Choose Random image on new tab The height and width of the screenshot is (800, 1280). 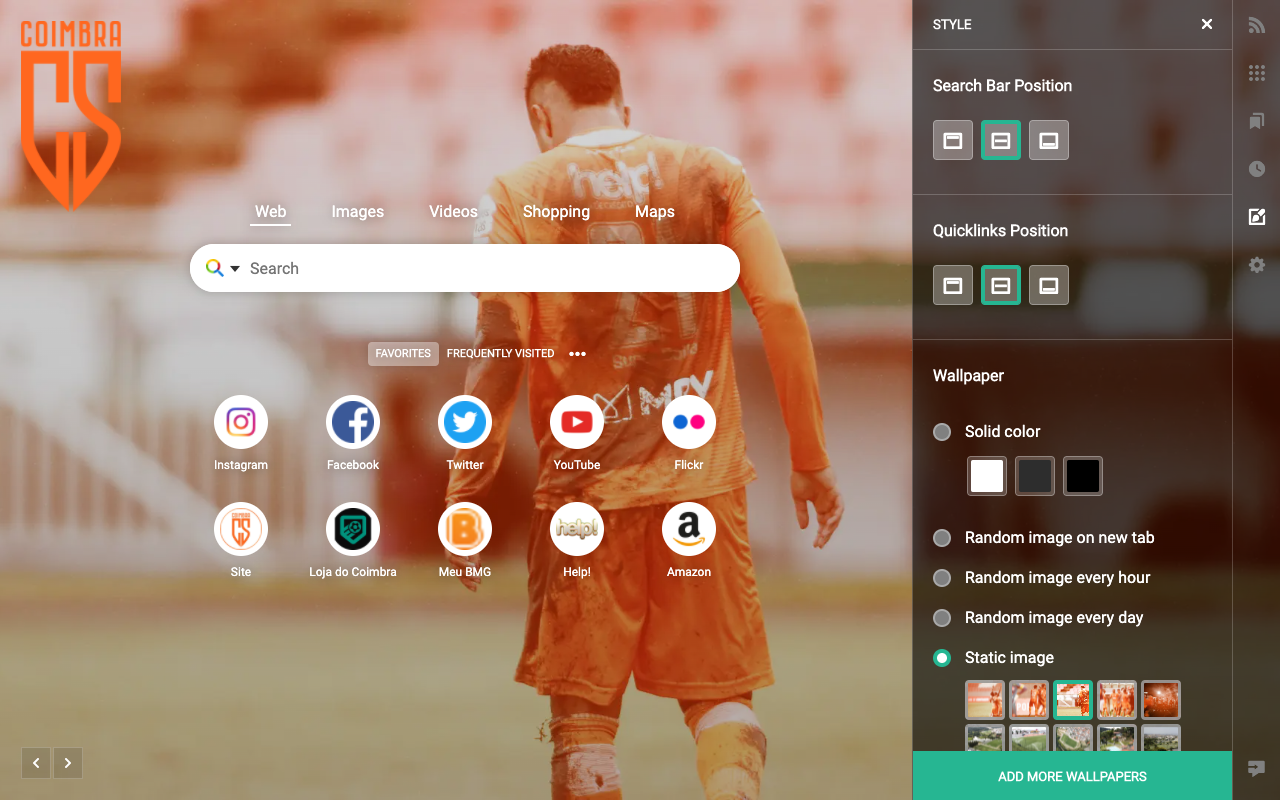click(942, 538)
